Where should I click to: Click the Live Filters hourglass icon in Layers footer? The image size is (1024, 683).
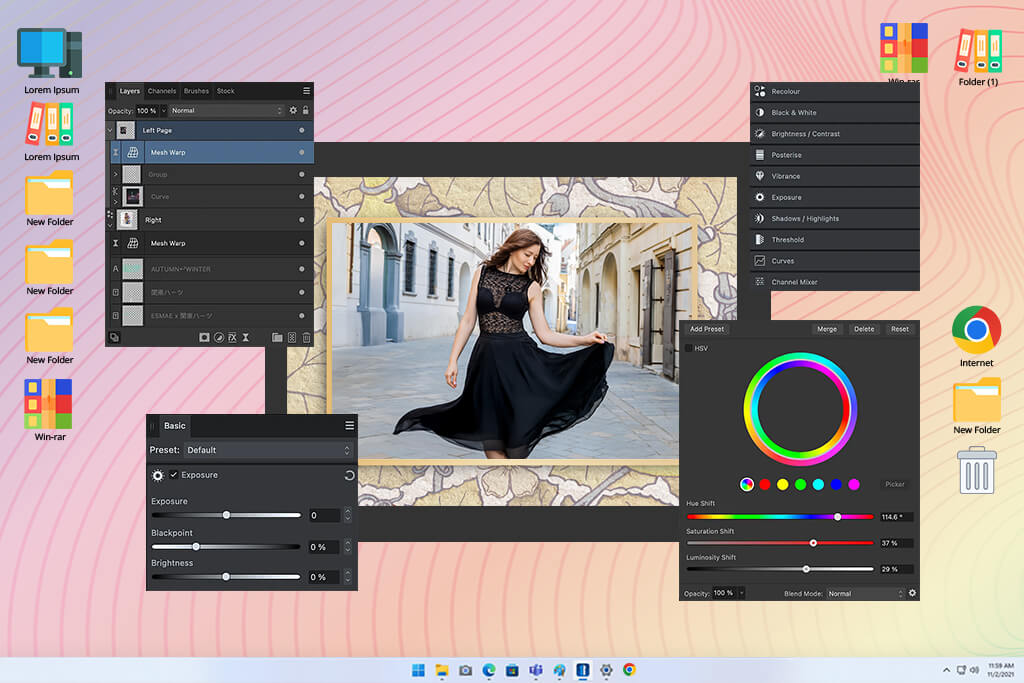(x=246, y=338)
